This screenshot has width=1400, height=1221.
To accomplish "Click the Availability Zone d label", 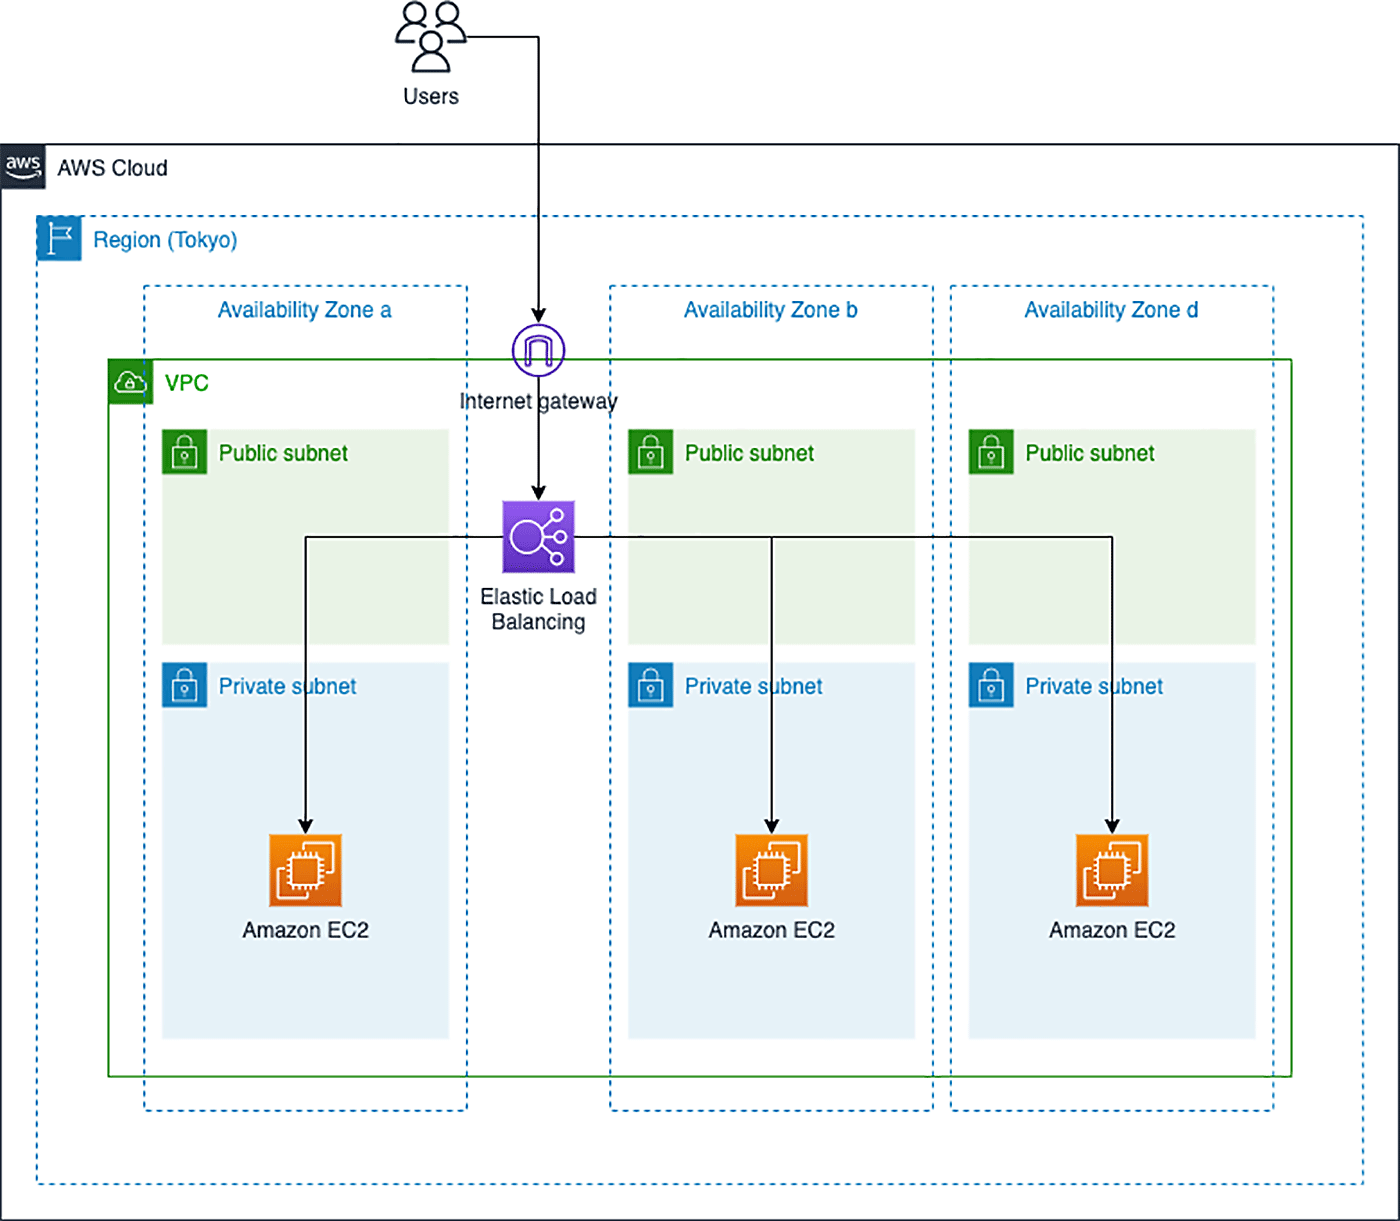I will 1111,310.
